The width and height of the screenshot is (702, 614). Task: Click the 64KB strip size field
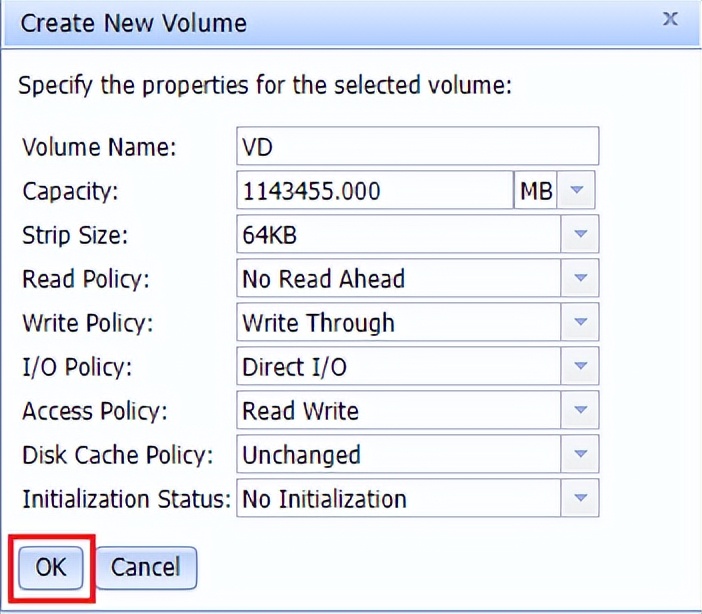tap(398, 234)
